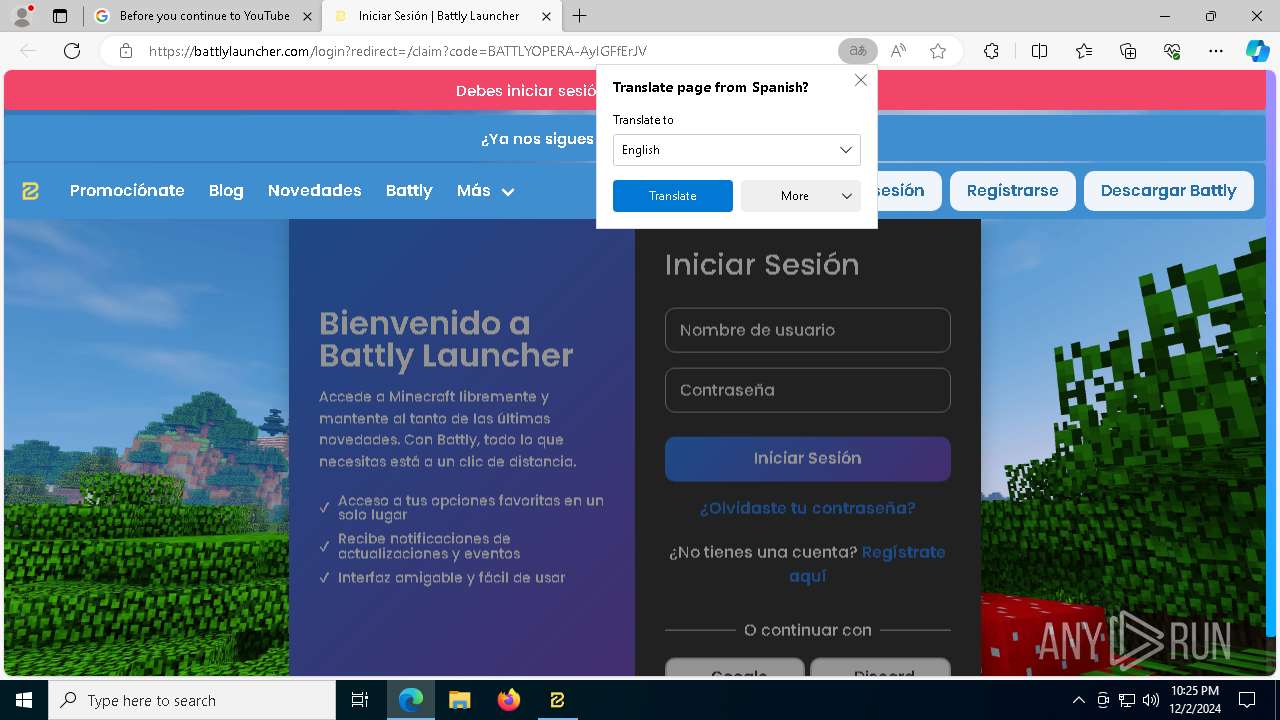Open Collections panel
1280x720 pixels.
1128,51
